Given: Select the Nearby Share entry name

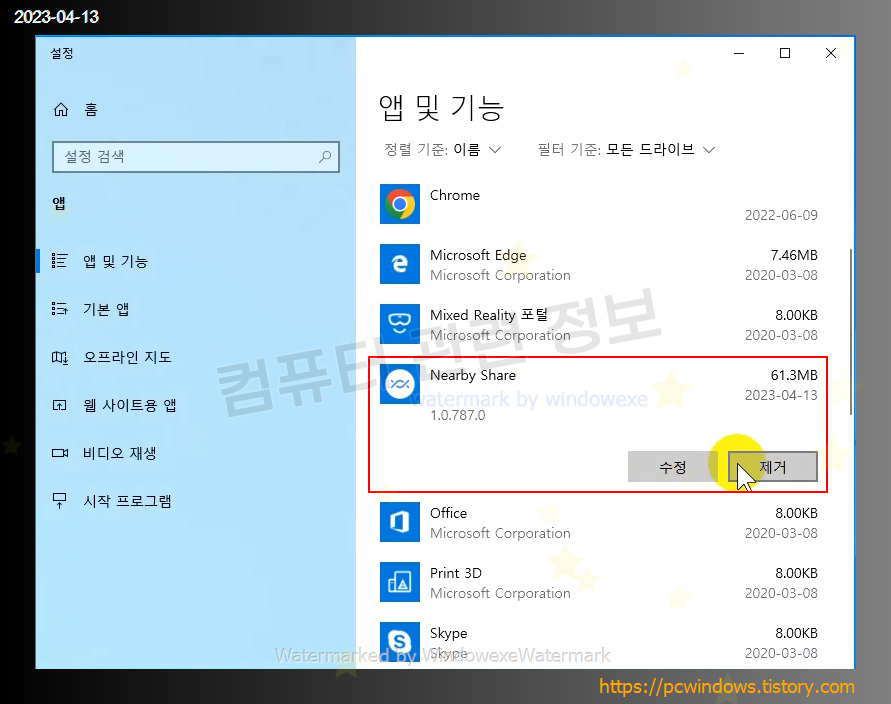Looking at the screenshot, I should coord(473,375).
